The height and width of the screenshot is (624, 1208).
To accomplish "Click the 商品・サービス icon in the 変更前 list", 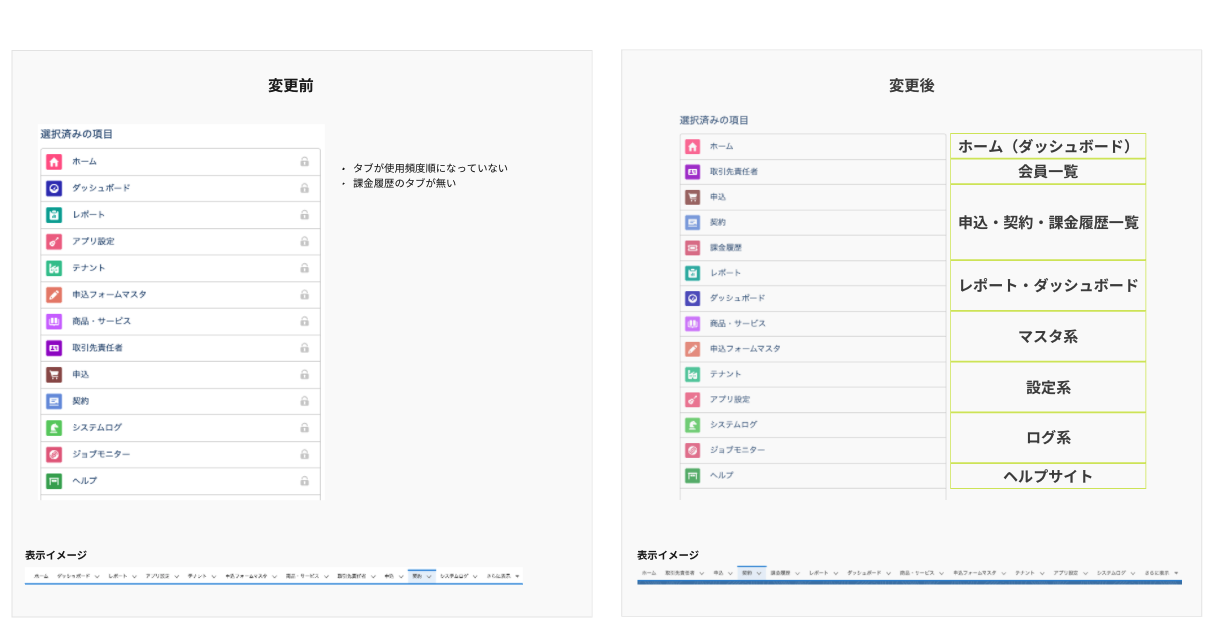I will point(54,321).
